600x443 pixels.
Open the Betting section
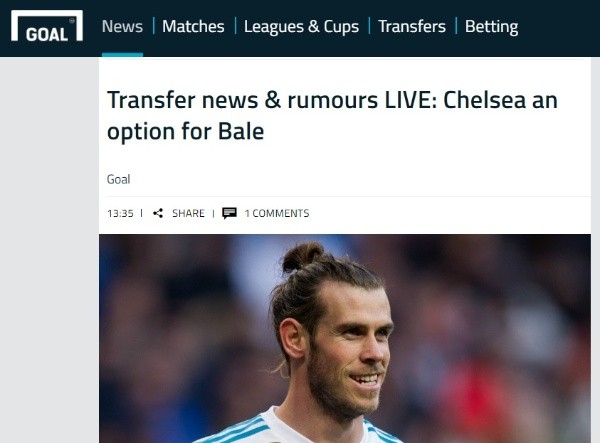491,26
